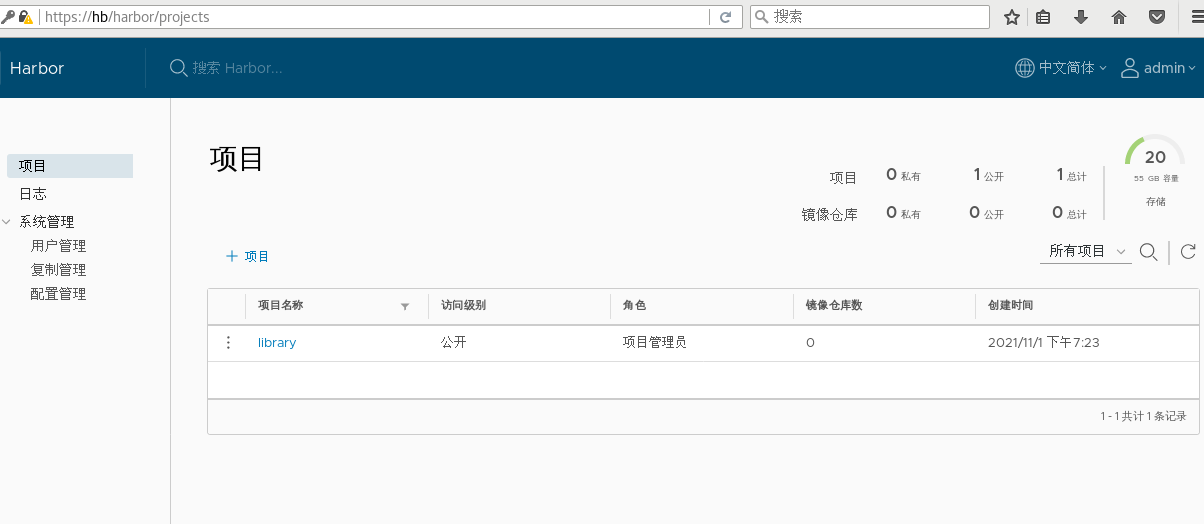Viewport: 1204px width, 524px height.
Task: Open the library row action menu
Action: pos(228,342)
